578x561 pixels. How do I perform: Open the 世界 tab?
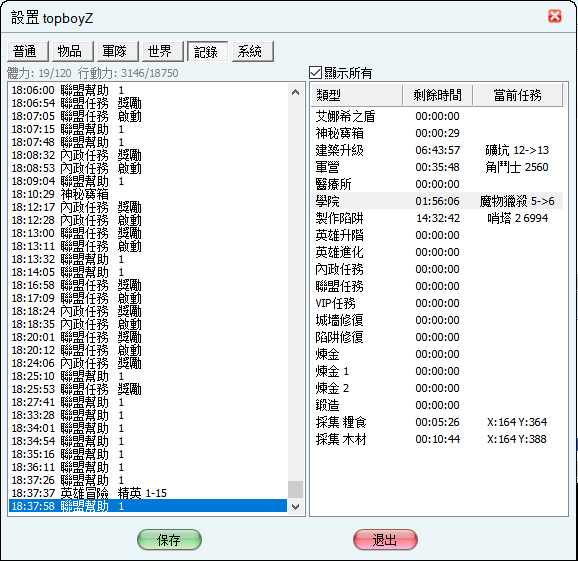pyautogui.click(x=163, y=51)
